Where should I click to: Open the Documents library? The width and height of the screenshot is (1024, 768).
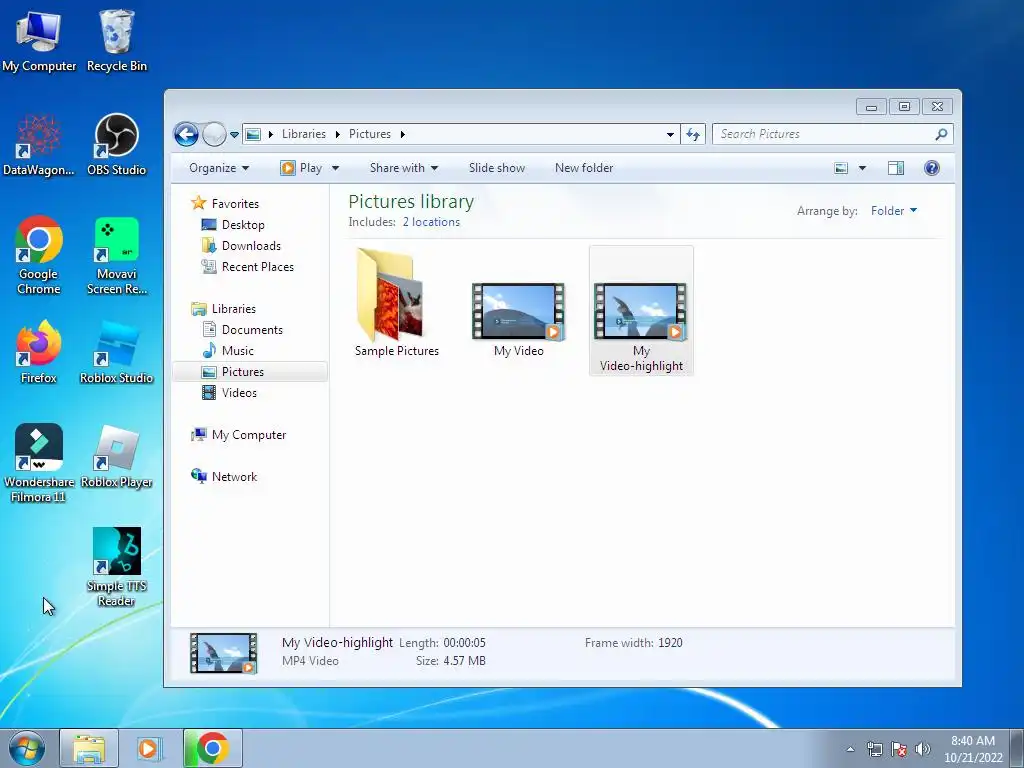pyautogui.click(x=242, y=330)
